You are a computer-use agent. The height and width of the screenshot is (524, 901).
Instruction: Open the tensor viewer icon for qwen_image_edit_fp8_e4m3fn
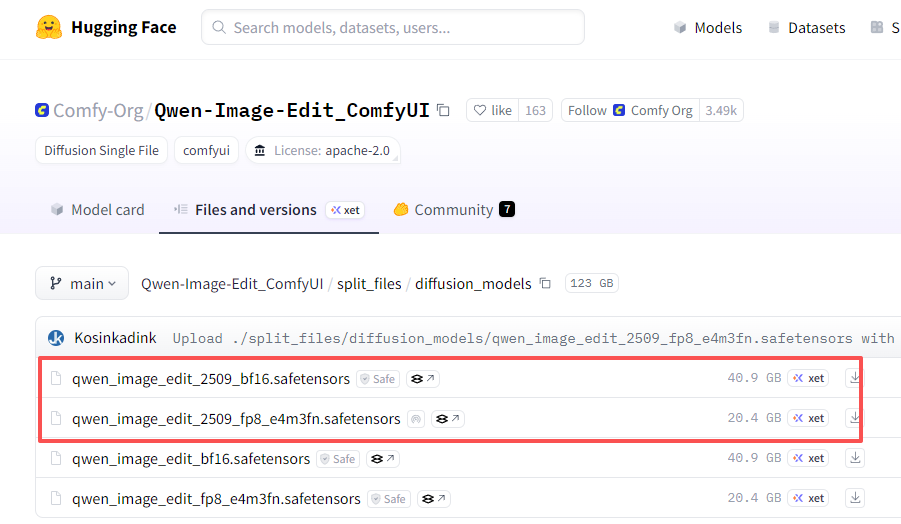(434, 499)
